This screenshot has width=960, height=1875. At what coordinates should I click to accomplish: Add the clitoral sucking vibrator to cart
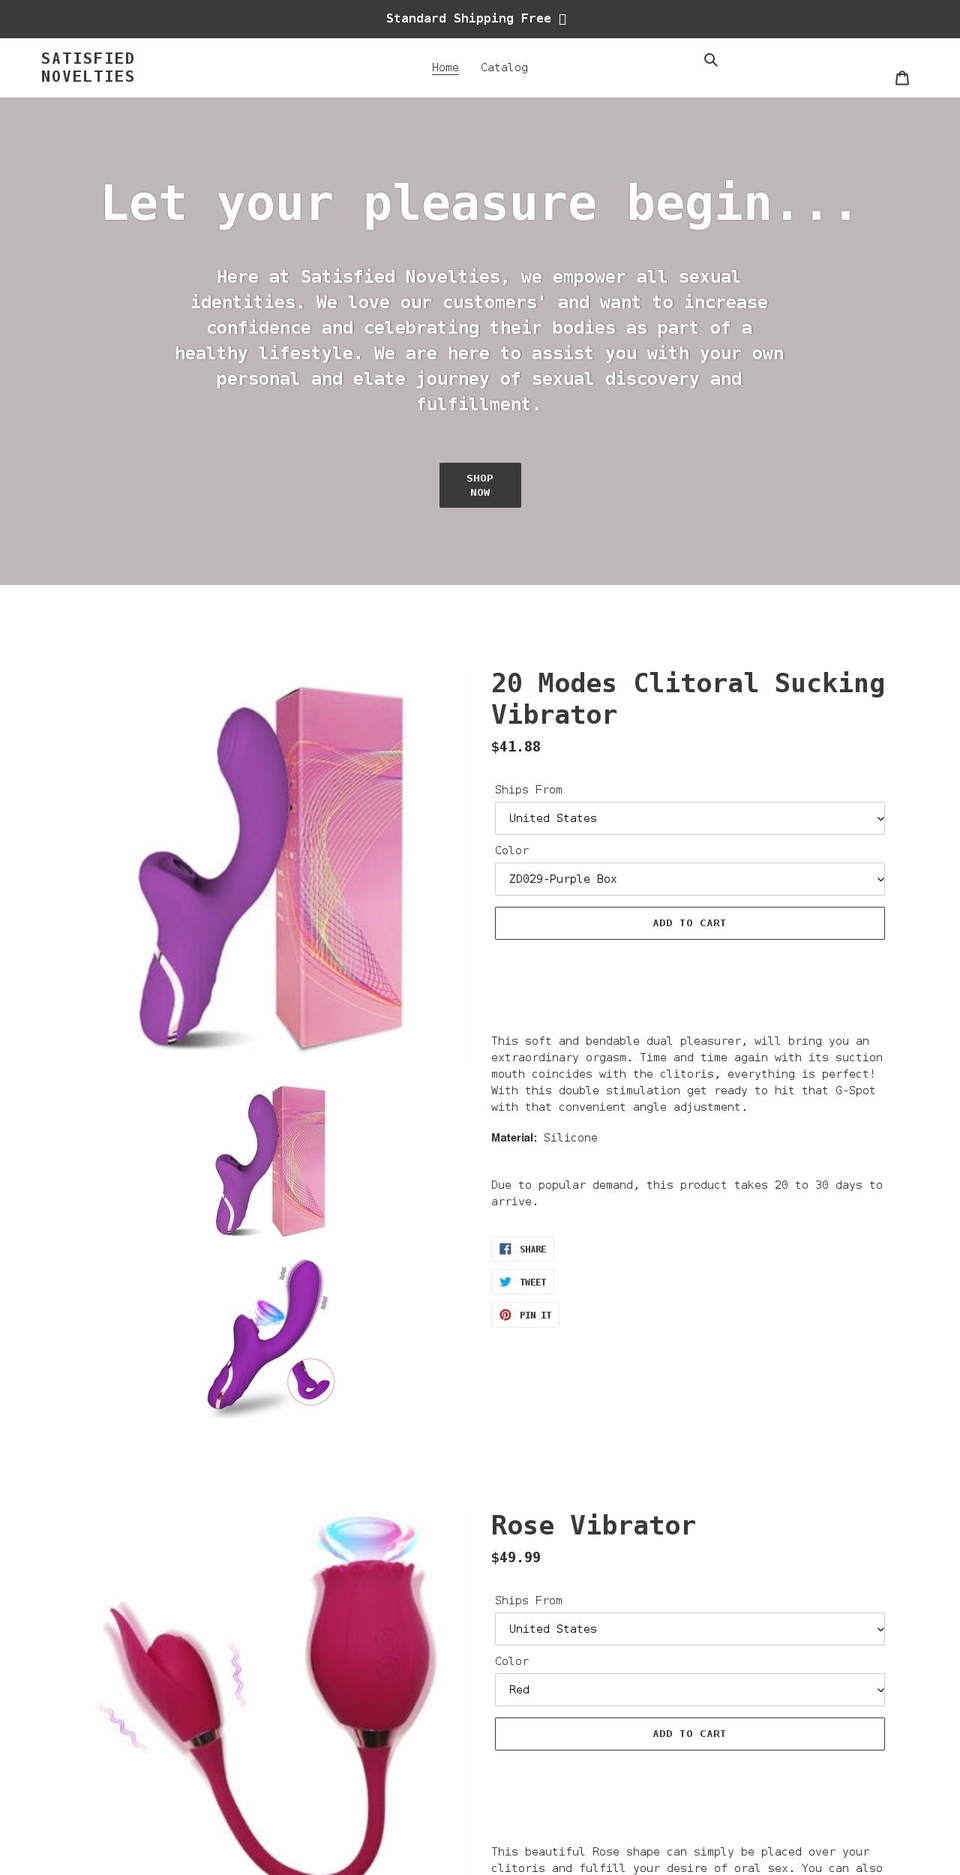688,922
